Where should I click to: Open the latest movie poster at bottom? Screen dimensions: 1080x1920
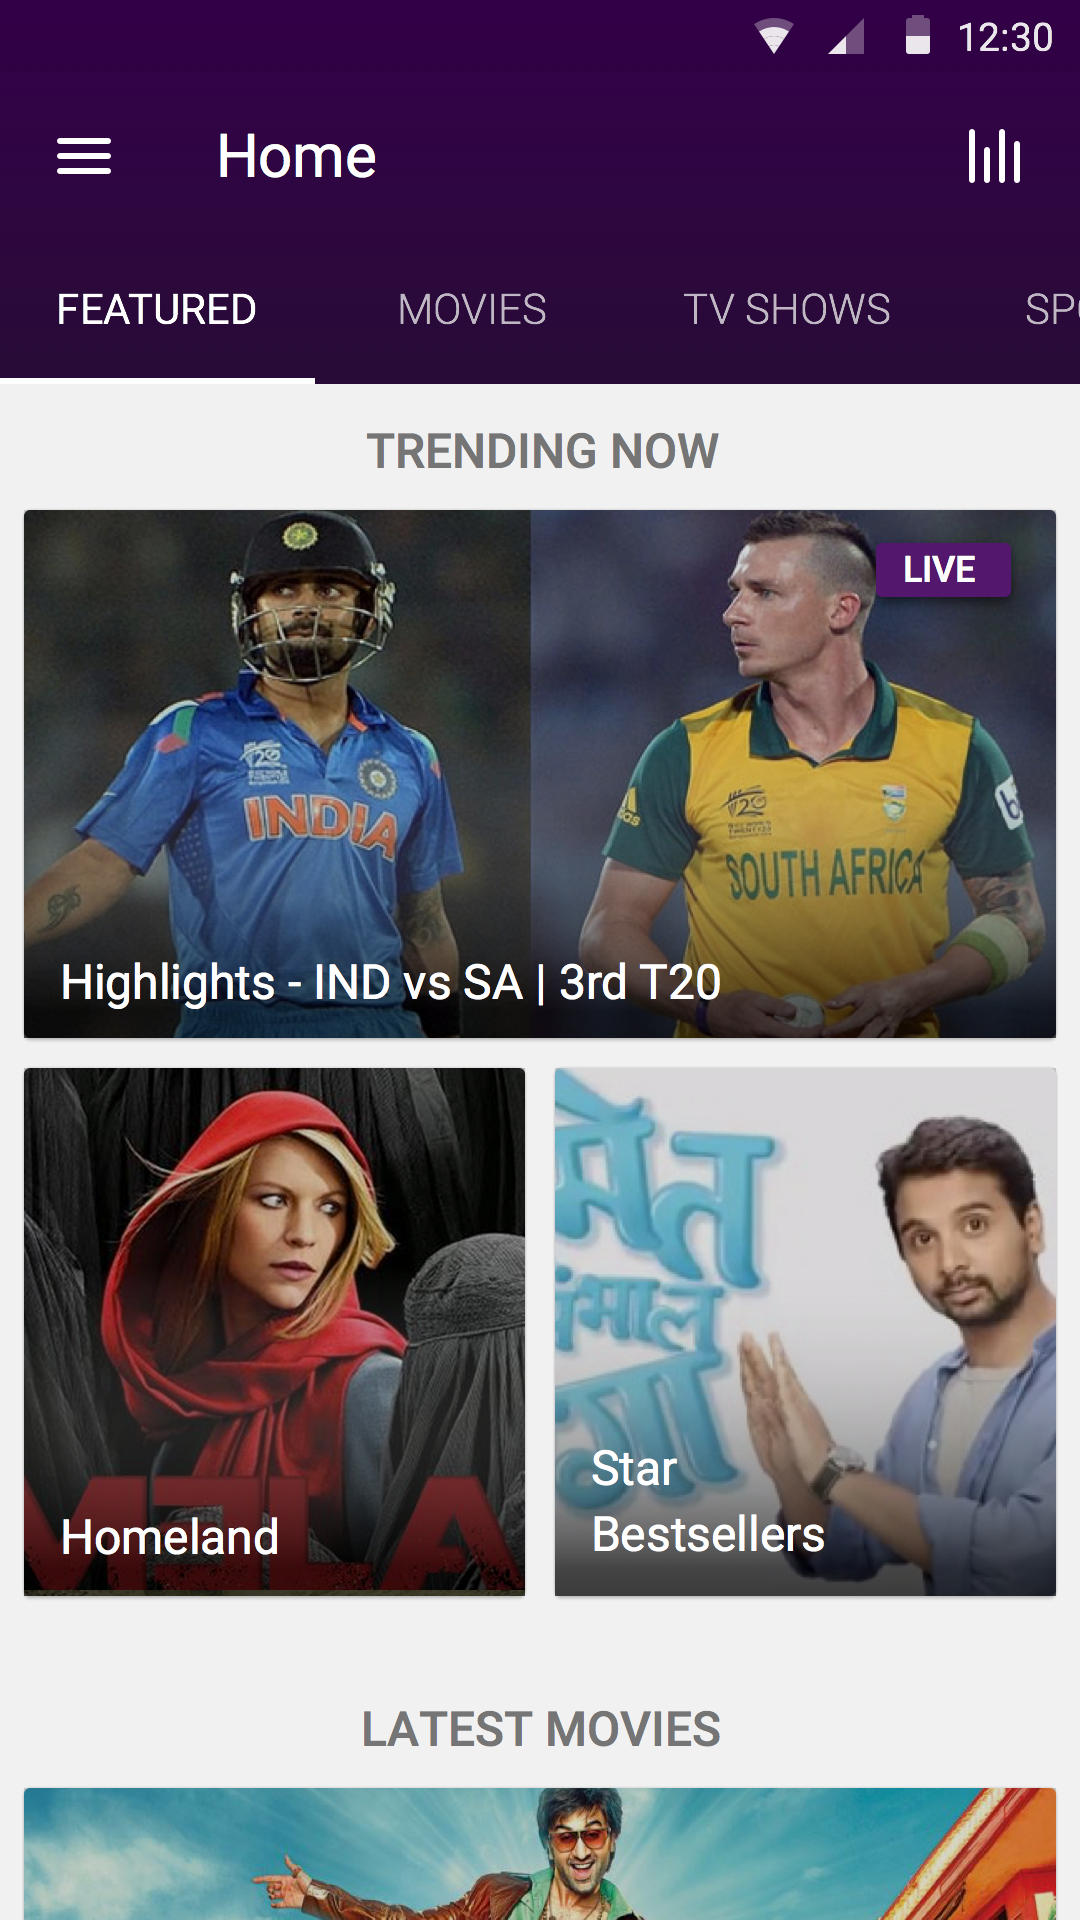pyautogui.click(x=540, y=1853)
